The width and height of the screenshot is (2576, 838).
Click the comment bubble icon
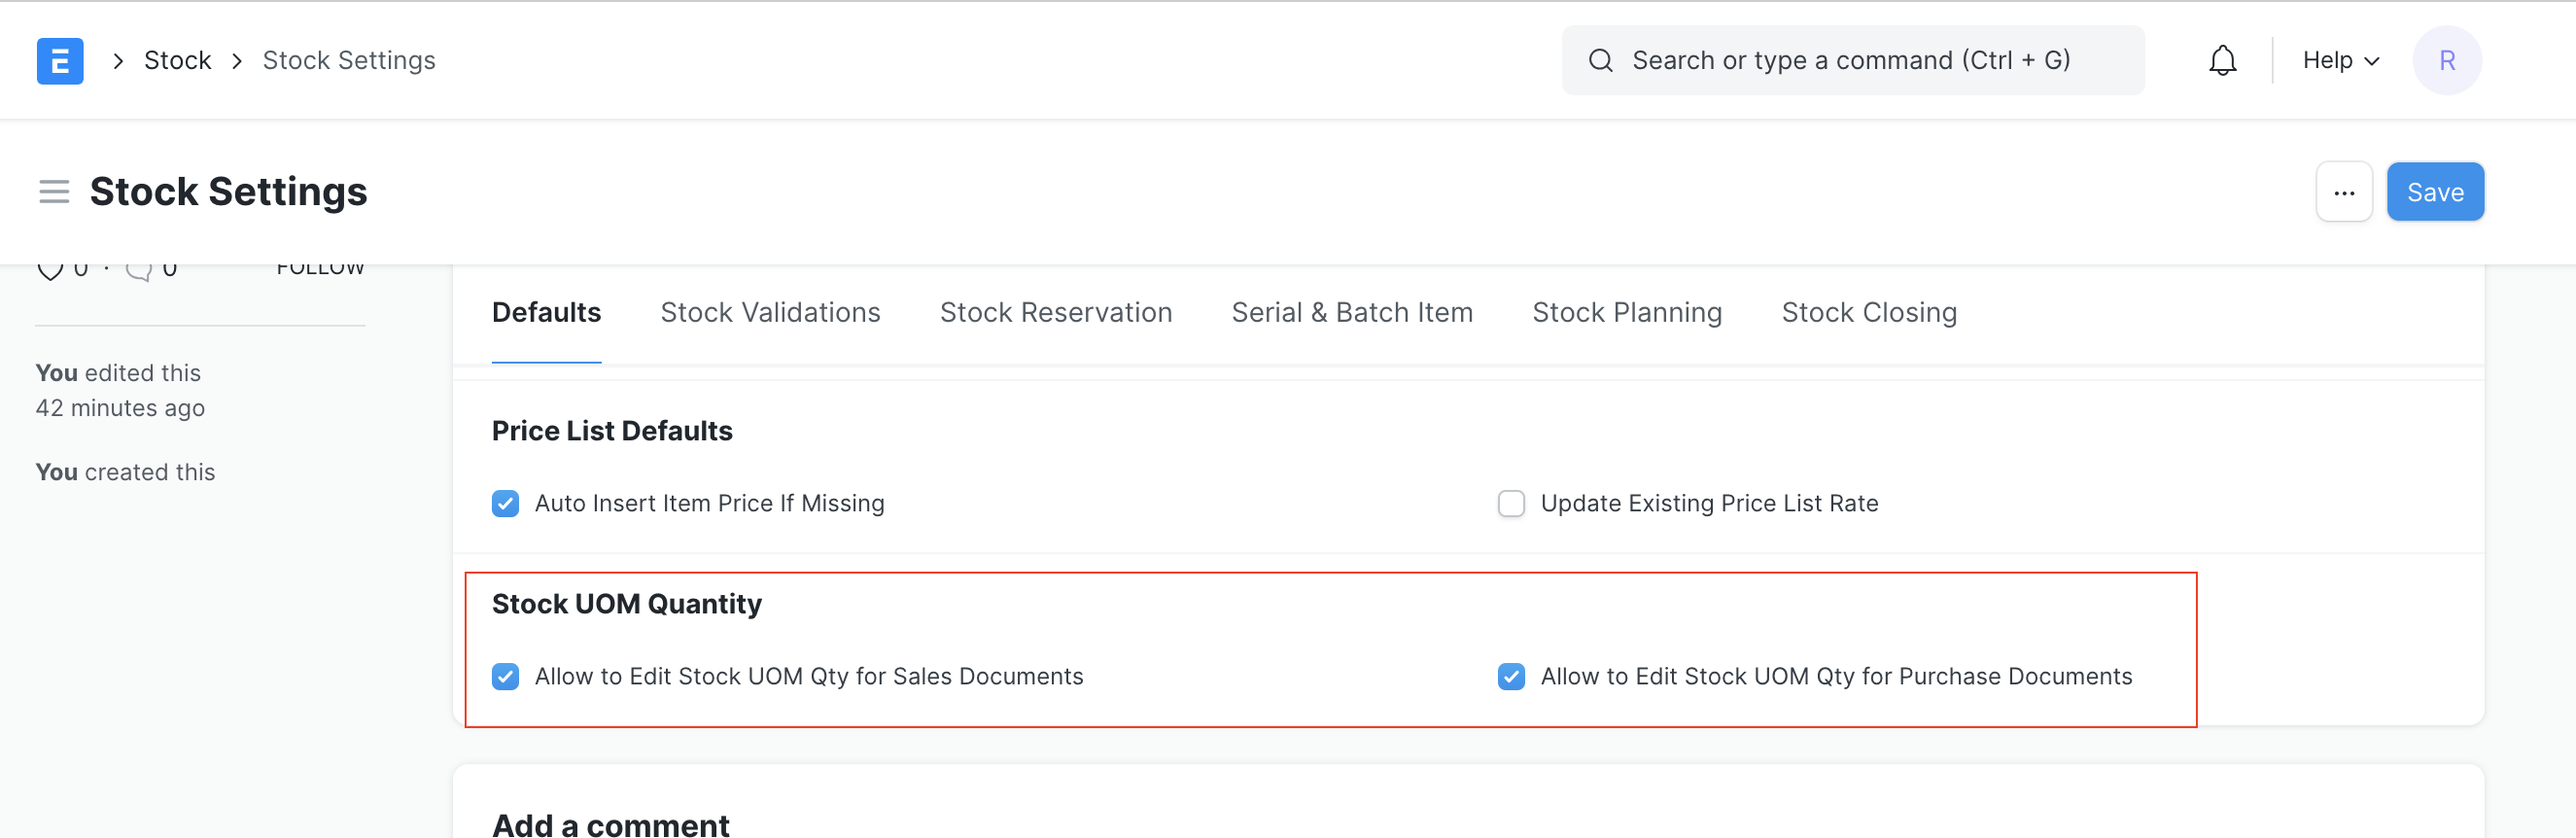[139, 269]
